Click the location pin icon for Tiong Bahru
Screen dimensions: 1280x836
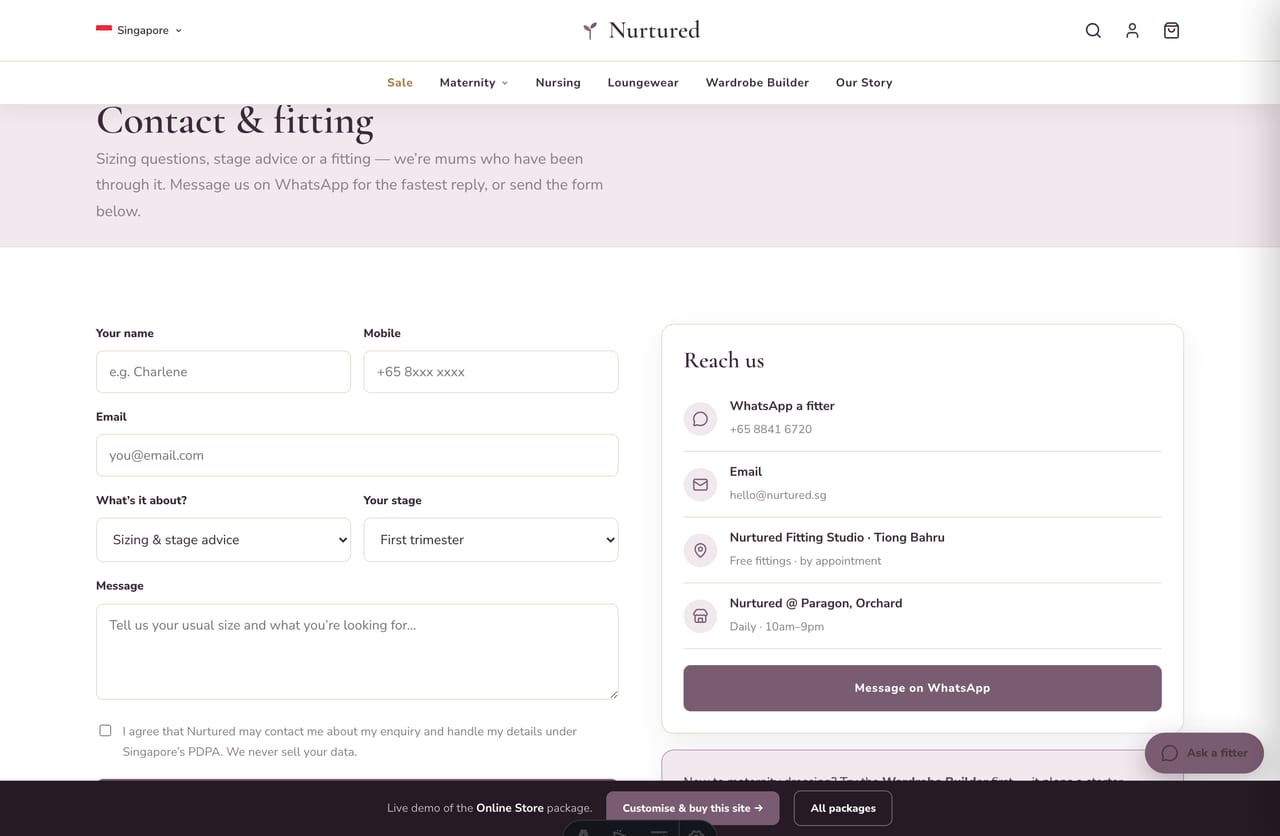click(700, 550)
